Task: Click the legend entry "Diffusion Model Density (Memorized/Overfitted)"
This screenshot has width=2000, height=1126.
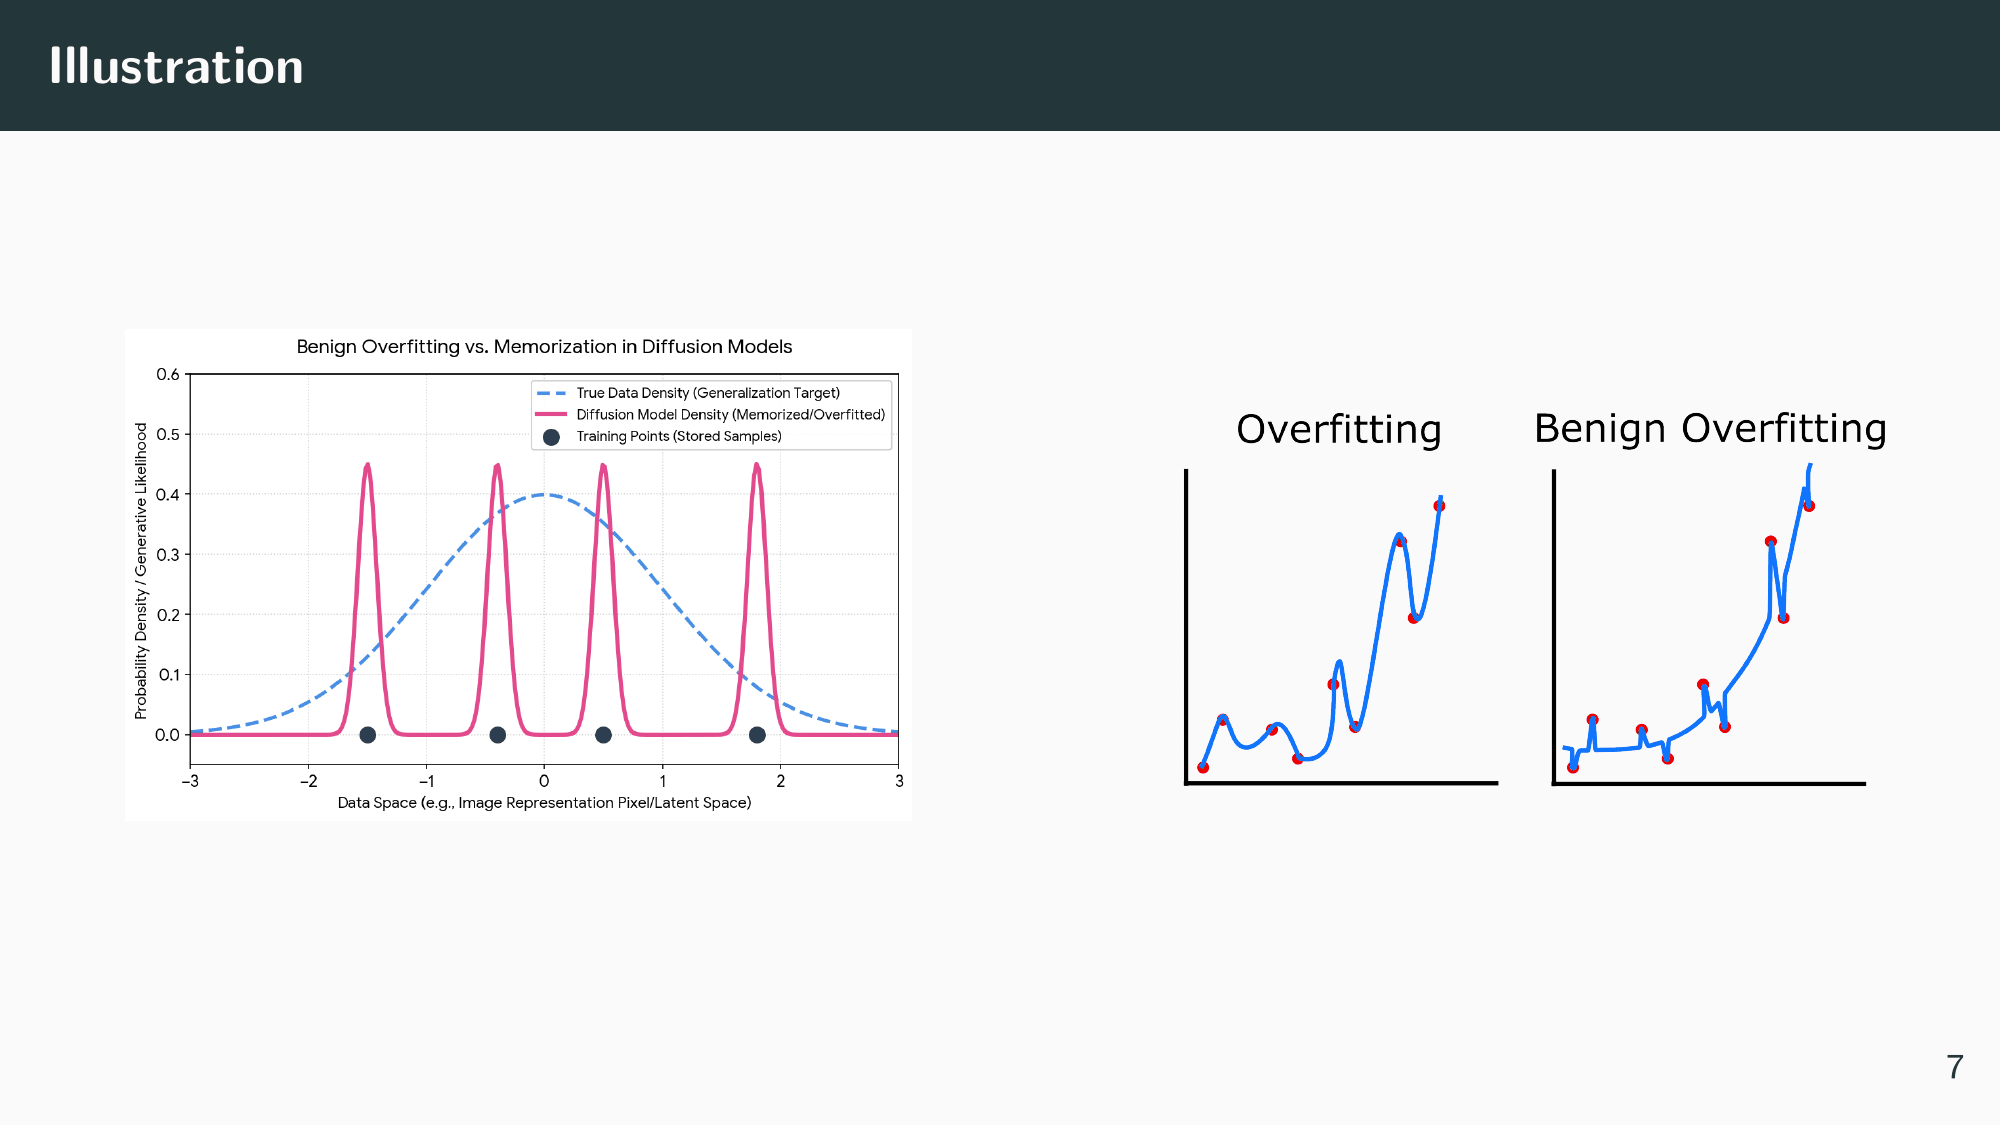Action: pyautogui.click(x=731, y=415)
